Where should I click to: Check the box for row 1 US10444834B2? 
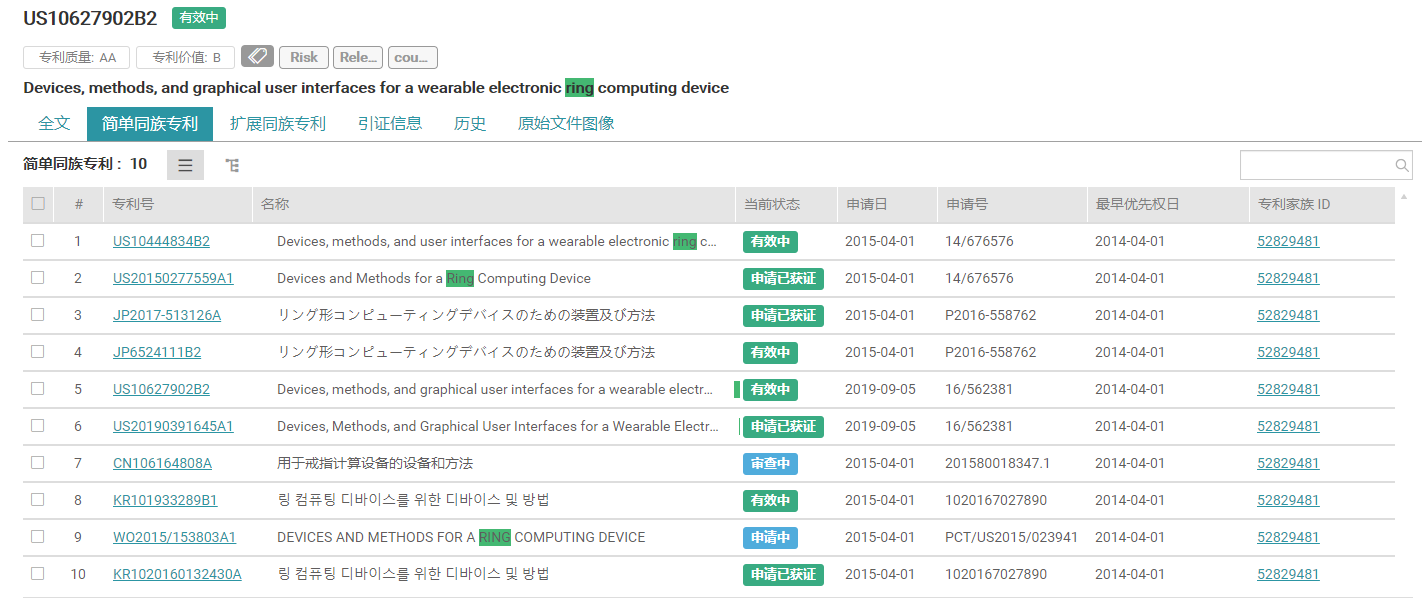coord(38,241)
